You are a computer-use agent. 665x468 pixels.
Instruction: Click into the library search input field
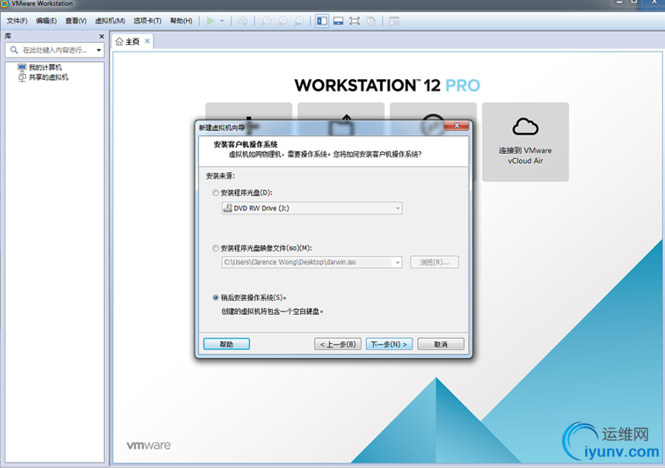pyautogui.click(x=55, y=50)
